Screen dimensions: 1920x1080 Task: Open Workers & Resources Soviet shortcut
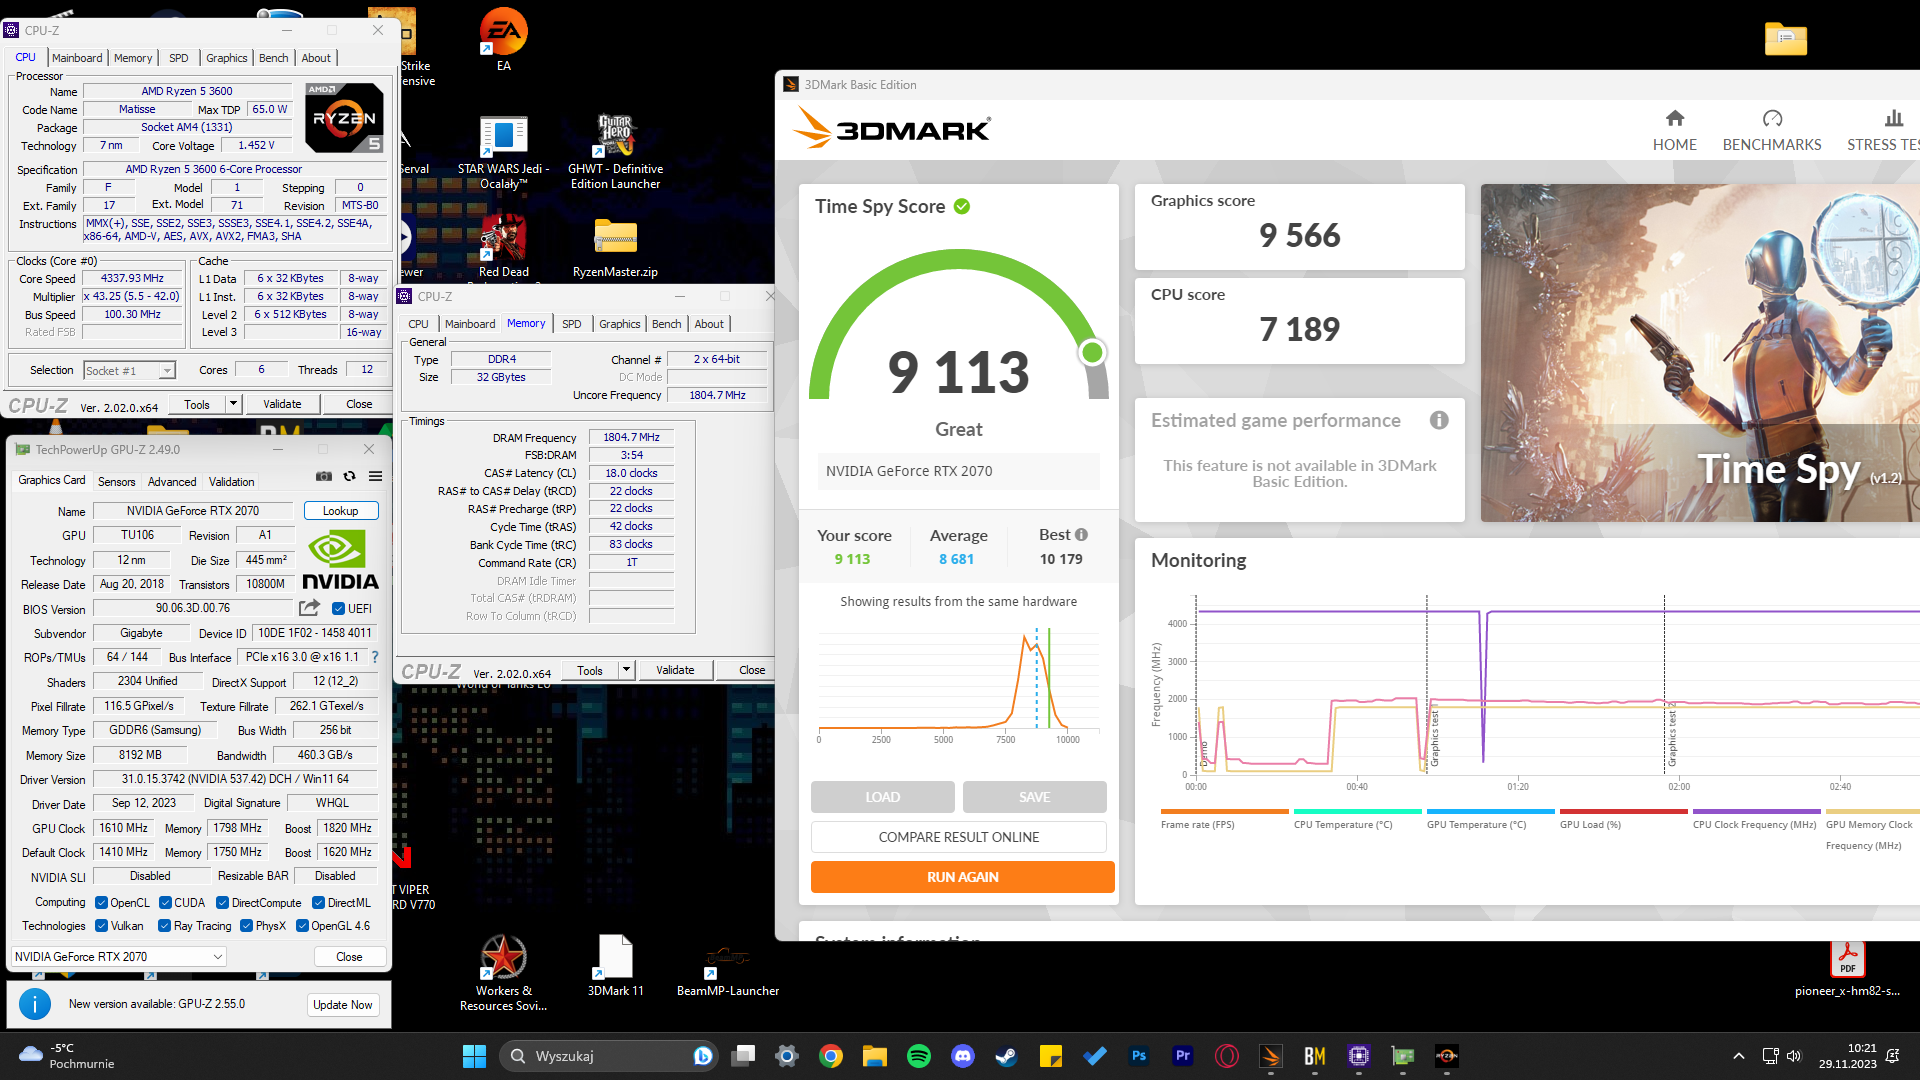click(x=503, y=973)
